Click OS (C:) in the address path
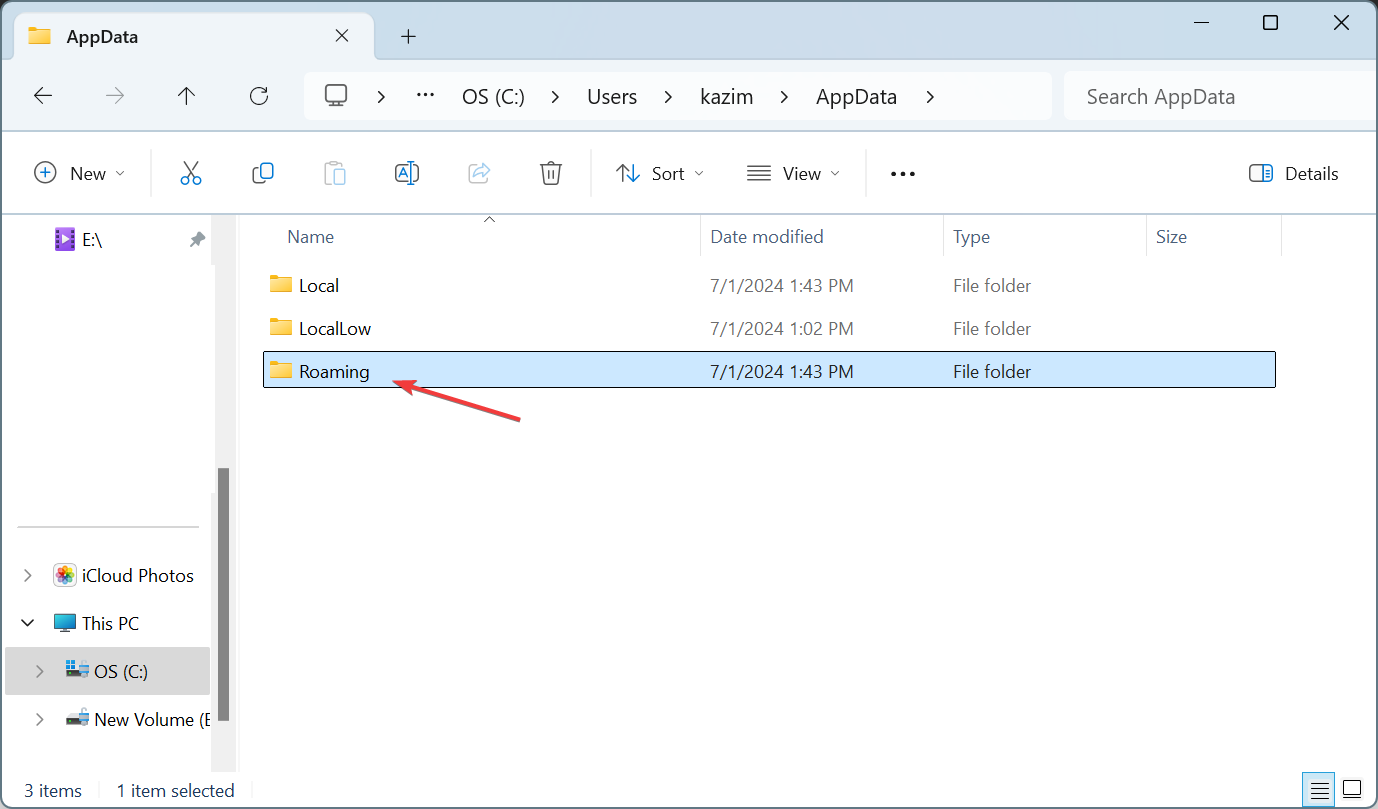This screenshot has height=809, width=1378. 493,96
